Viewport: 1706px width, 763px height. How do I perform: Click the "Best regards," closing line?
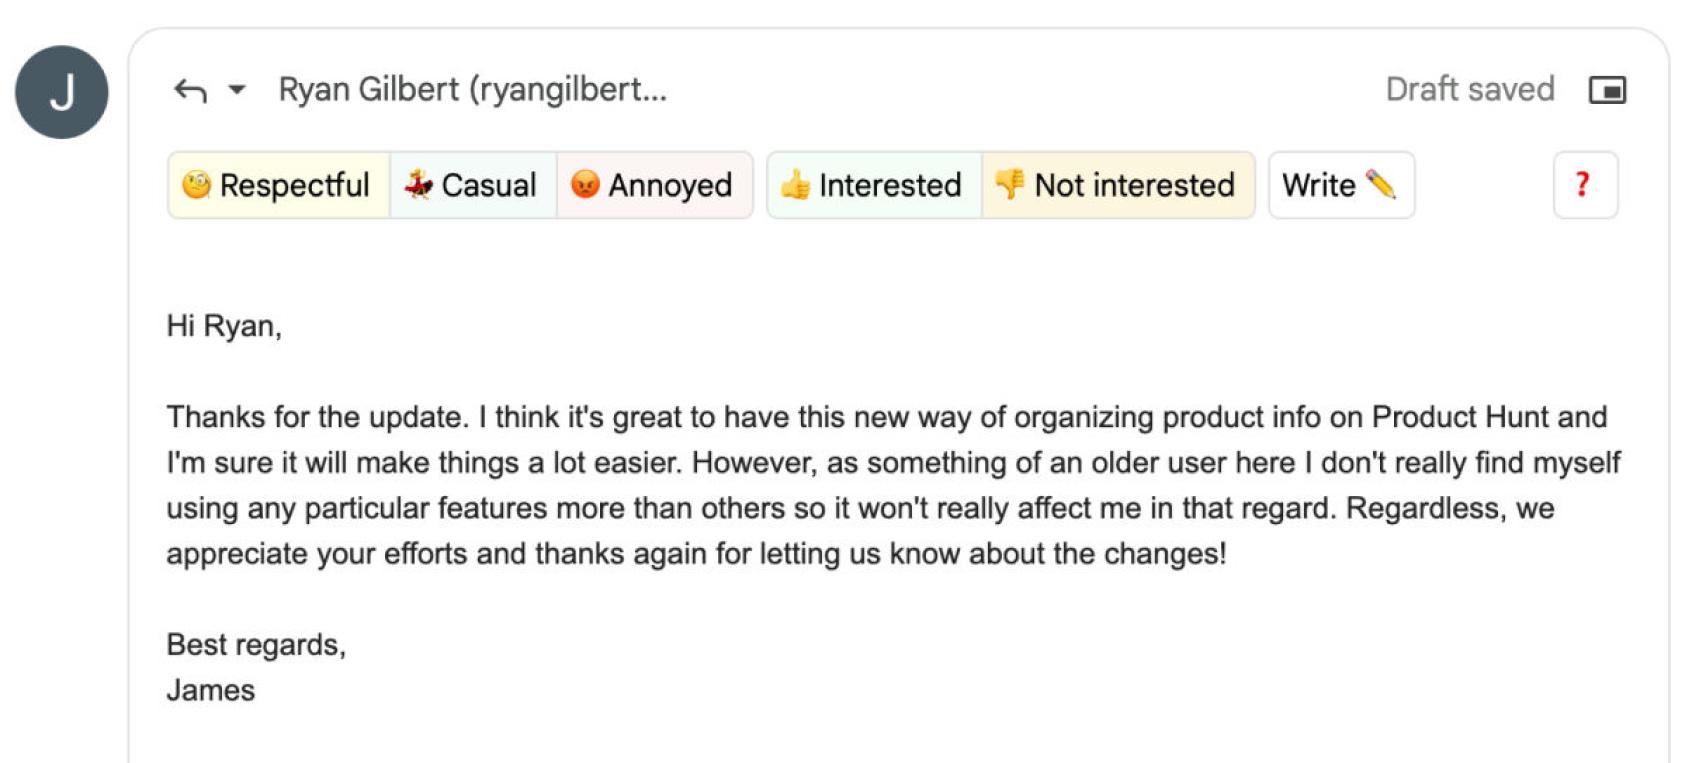256,645
